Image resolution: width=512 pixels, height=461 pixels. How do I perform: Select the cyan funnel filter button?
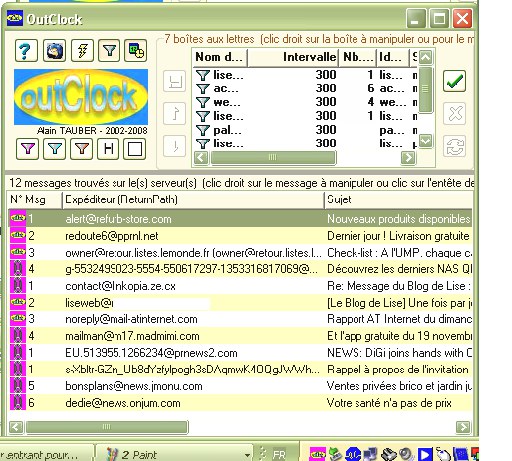point(55,149)
